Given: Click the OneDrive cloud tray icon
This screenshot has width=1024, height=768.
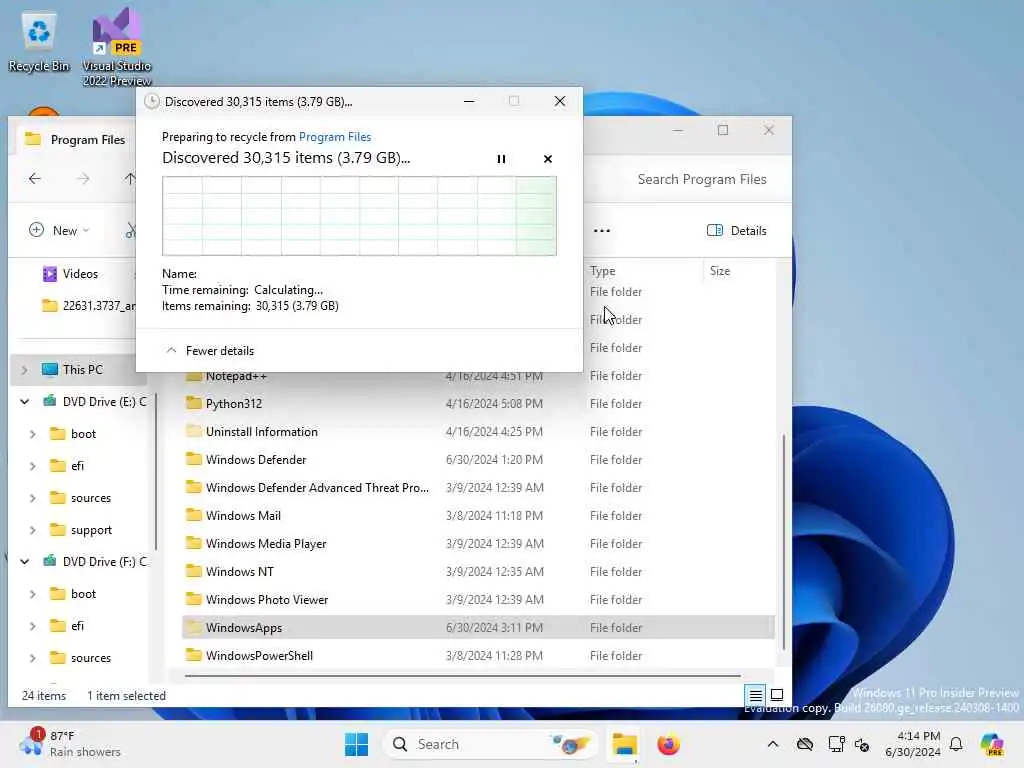Looking at the screenshot, I should 805,744.
